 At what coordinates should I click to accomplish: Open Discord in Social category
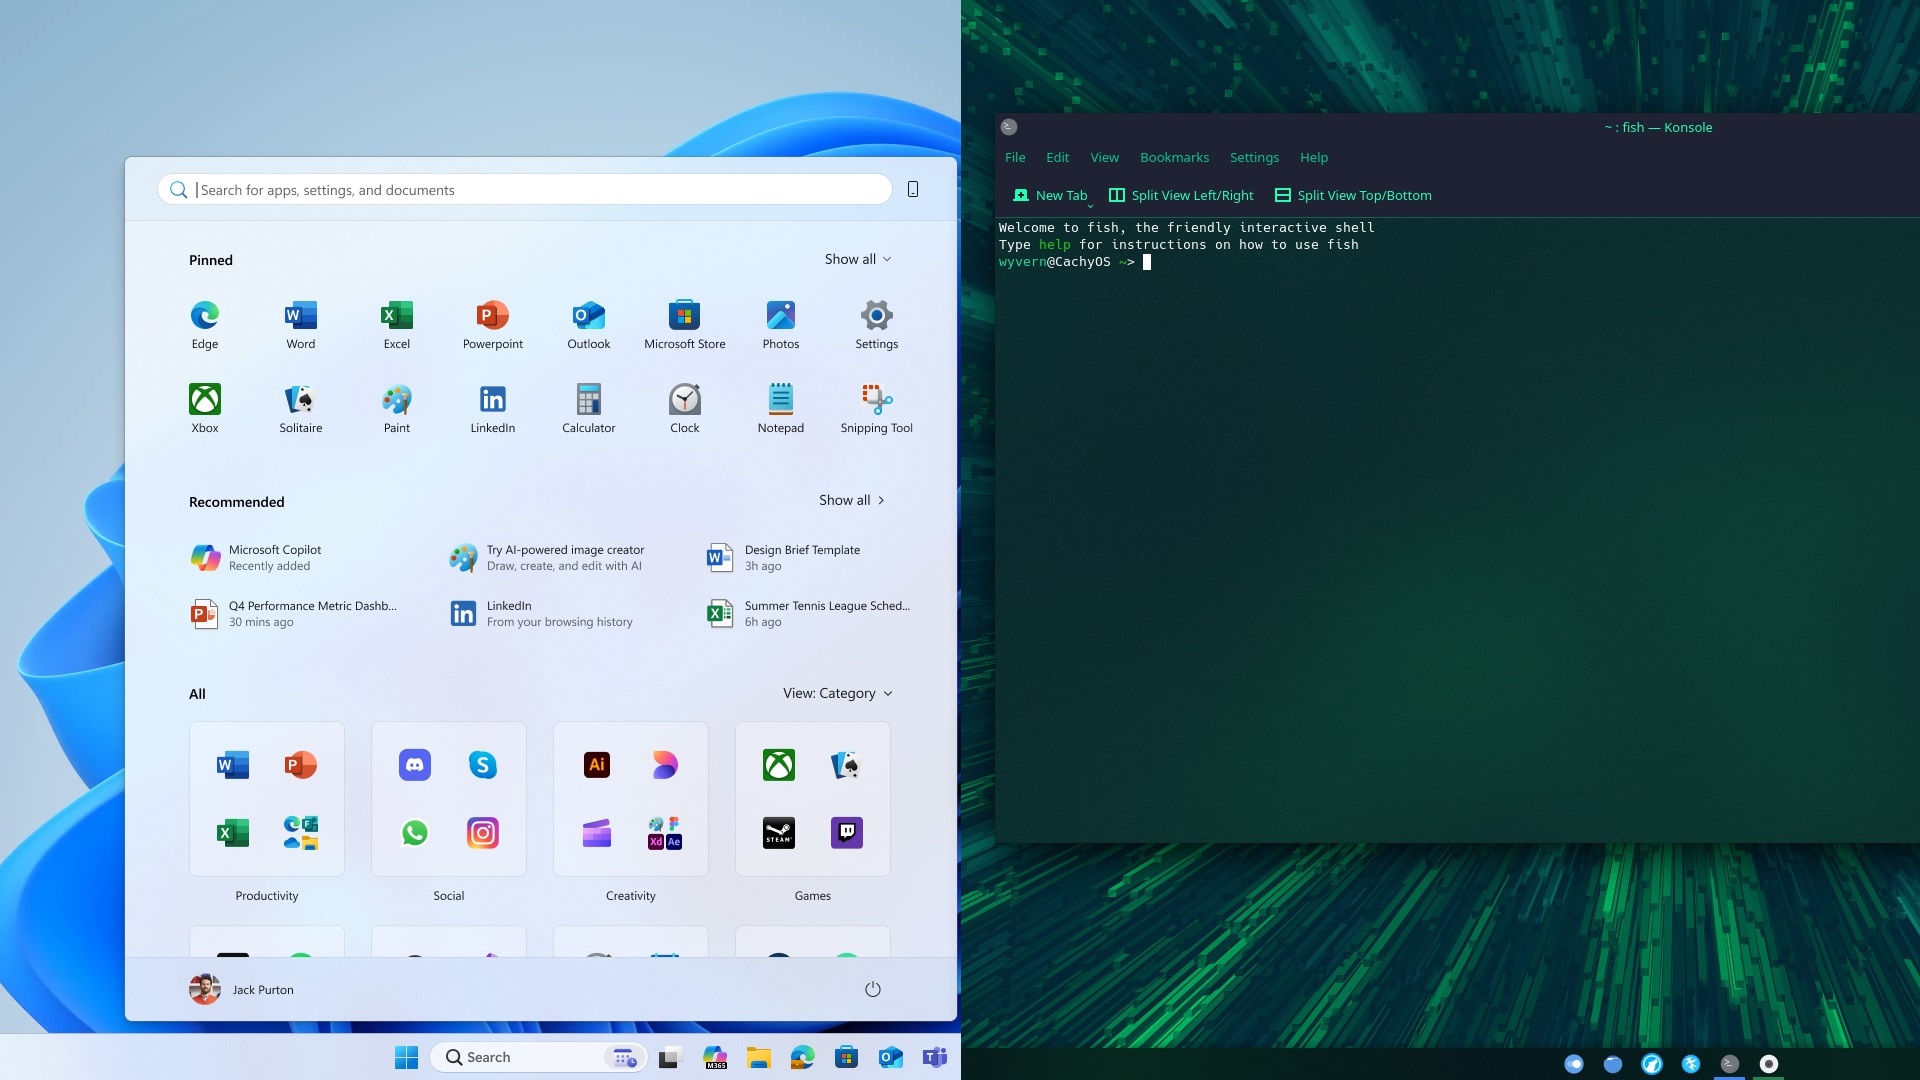pos(414,765)
